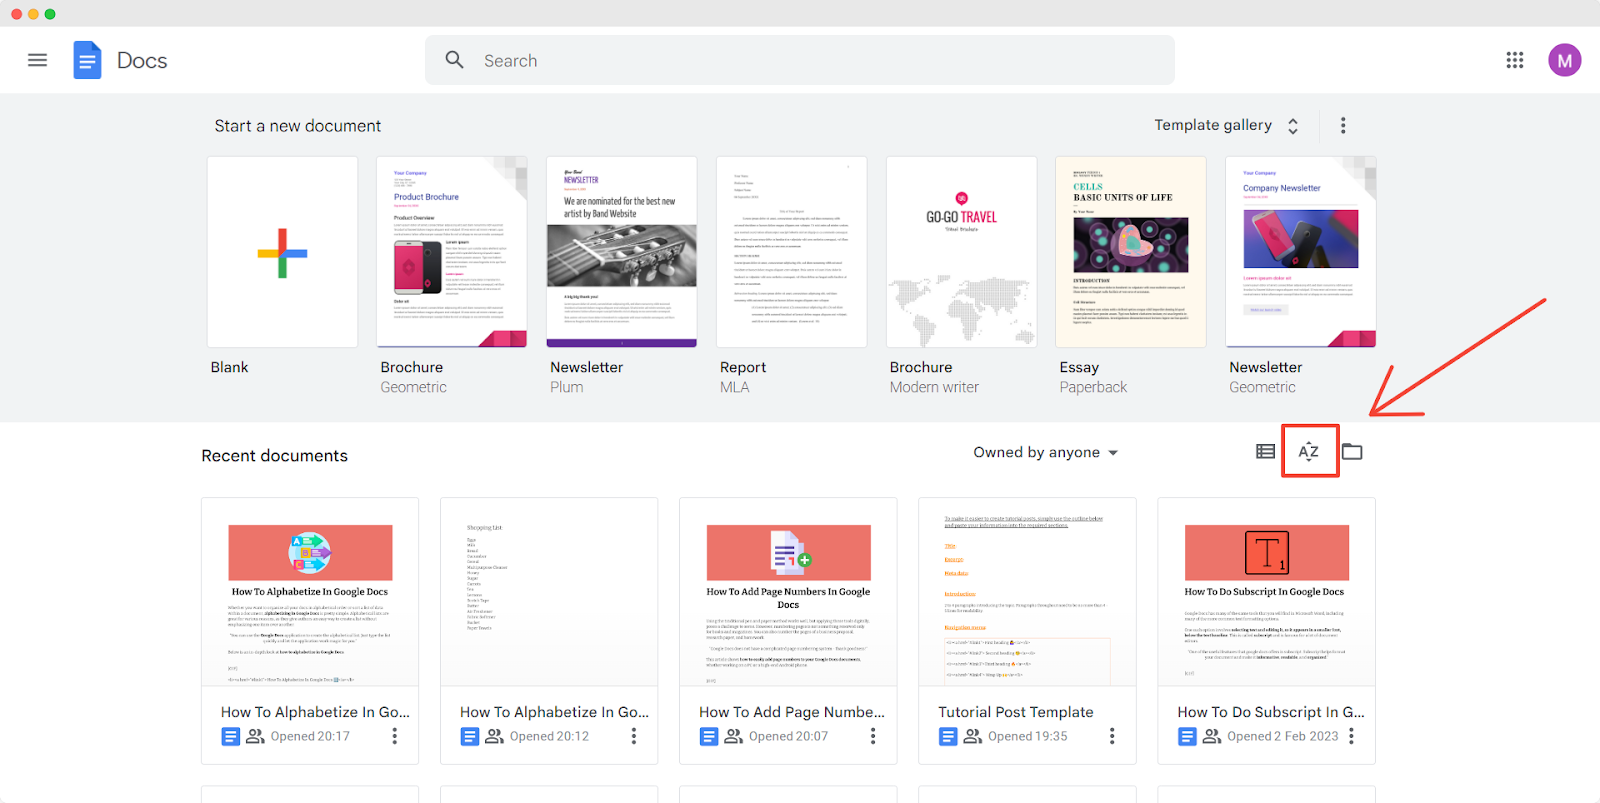Click the blue Docs logo icon
Image resolution: width=1600 pixels, height=803 pixels.
87,60
